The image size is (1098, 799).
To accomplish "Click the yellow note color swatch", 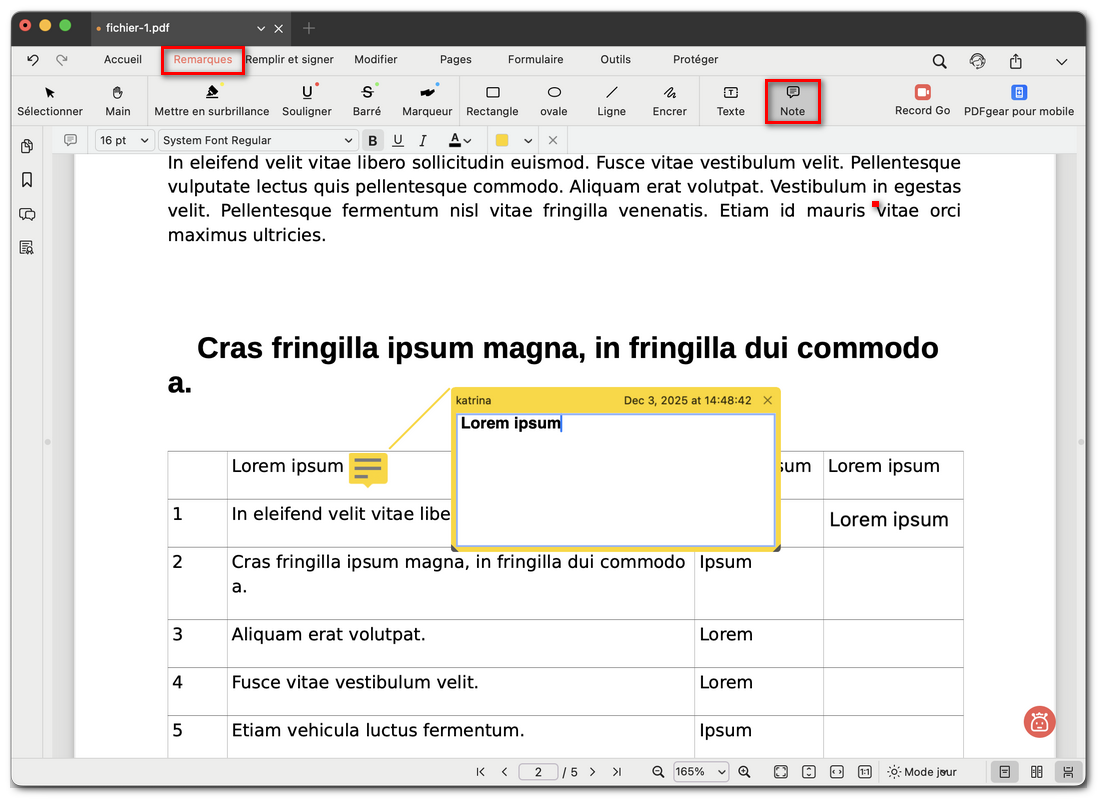I will click(502, 141).
